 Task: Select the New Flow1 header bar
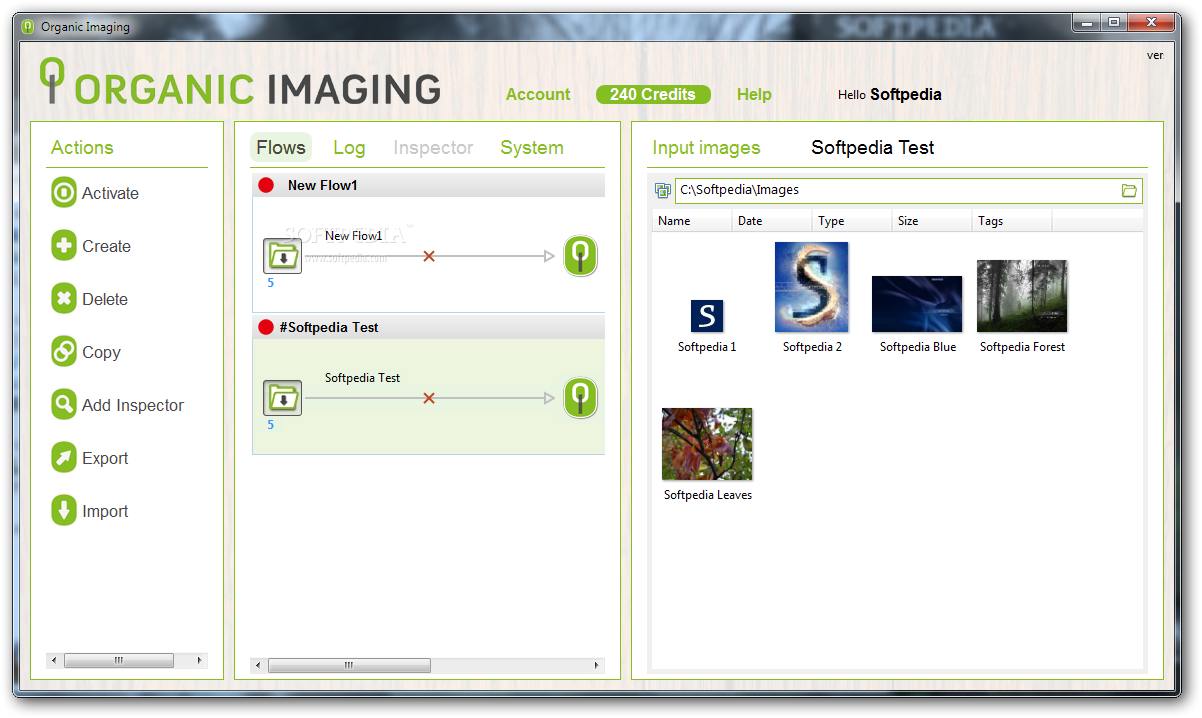coord(428,185)
